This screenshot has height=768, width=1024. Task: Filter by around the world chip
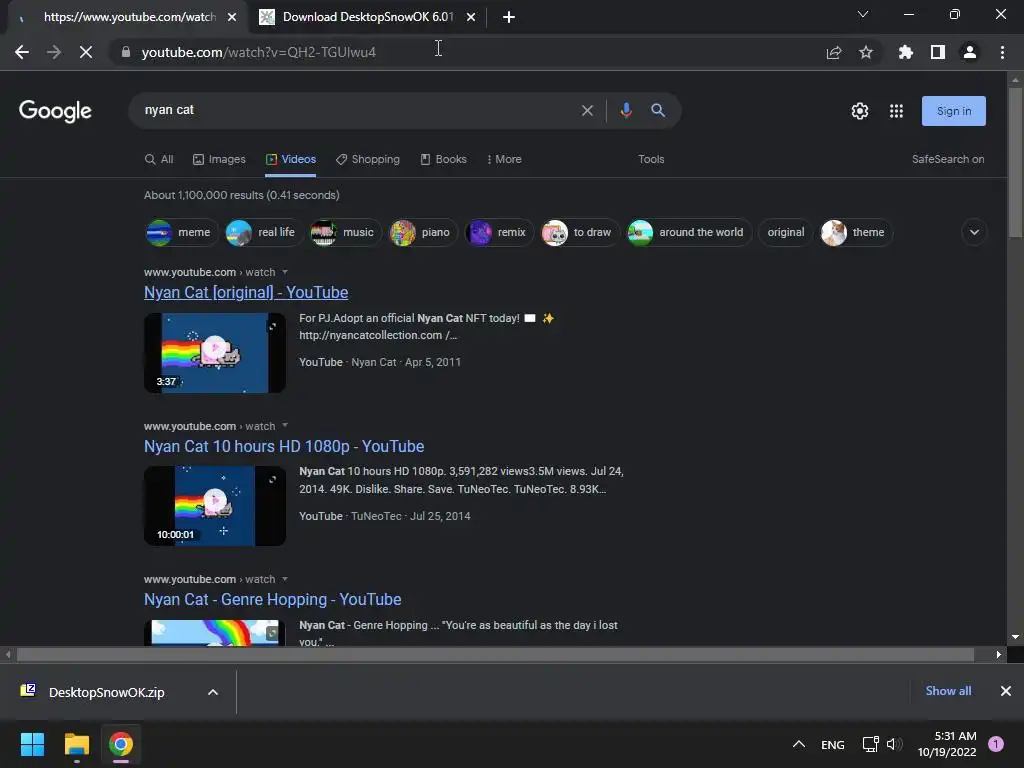pos(688,232)
